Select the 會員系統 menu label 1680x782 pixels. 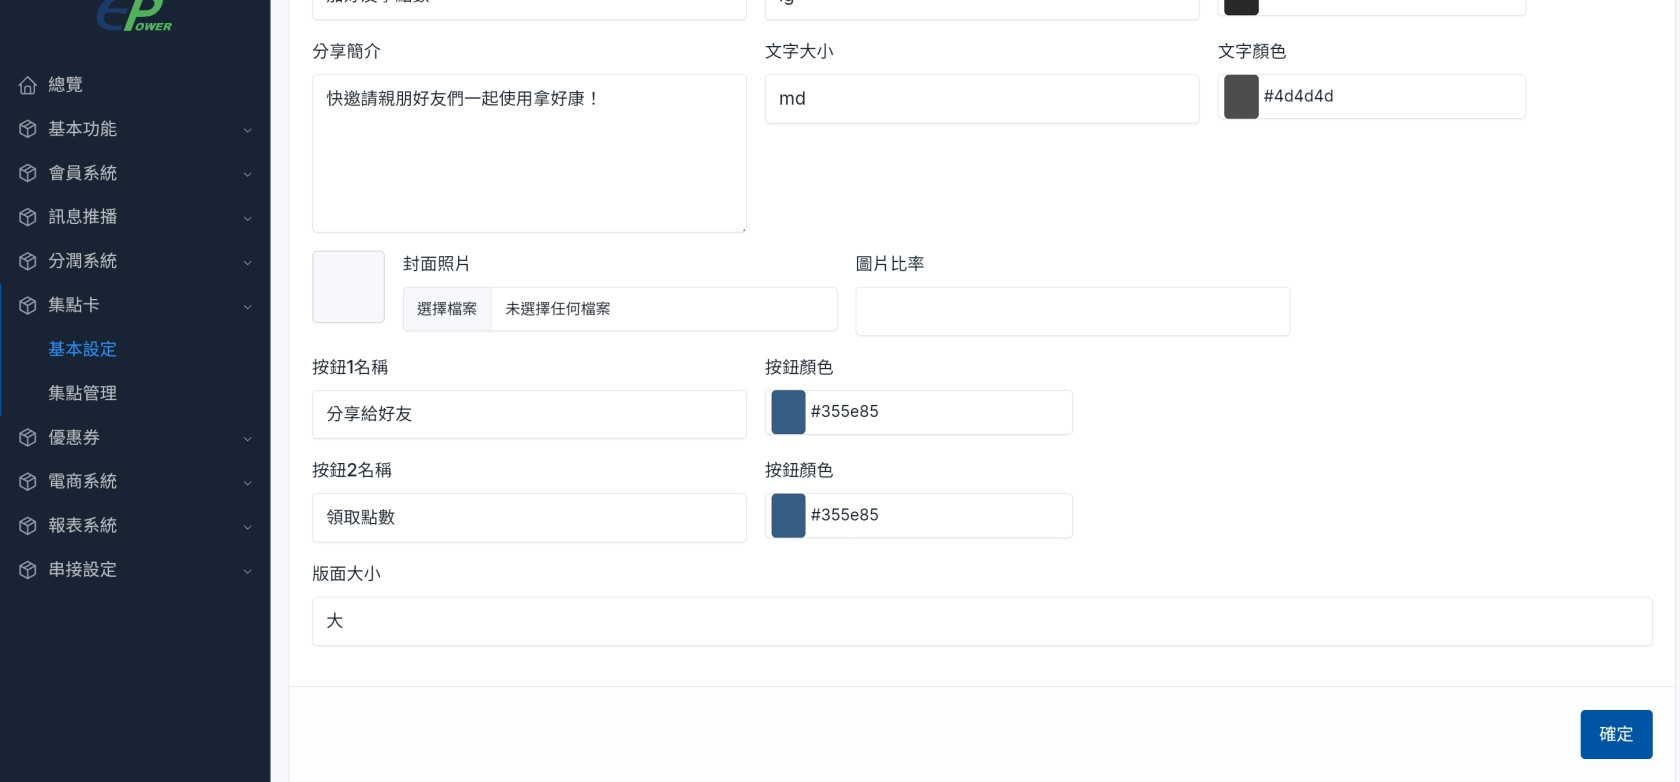(x=83, y=173)
